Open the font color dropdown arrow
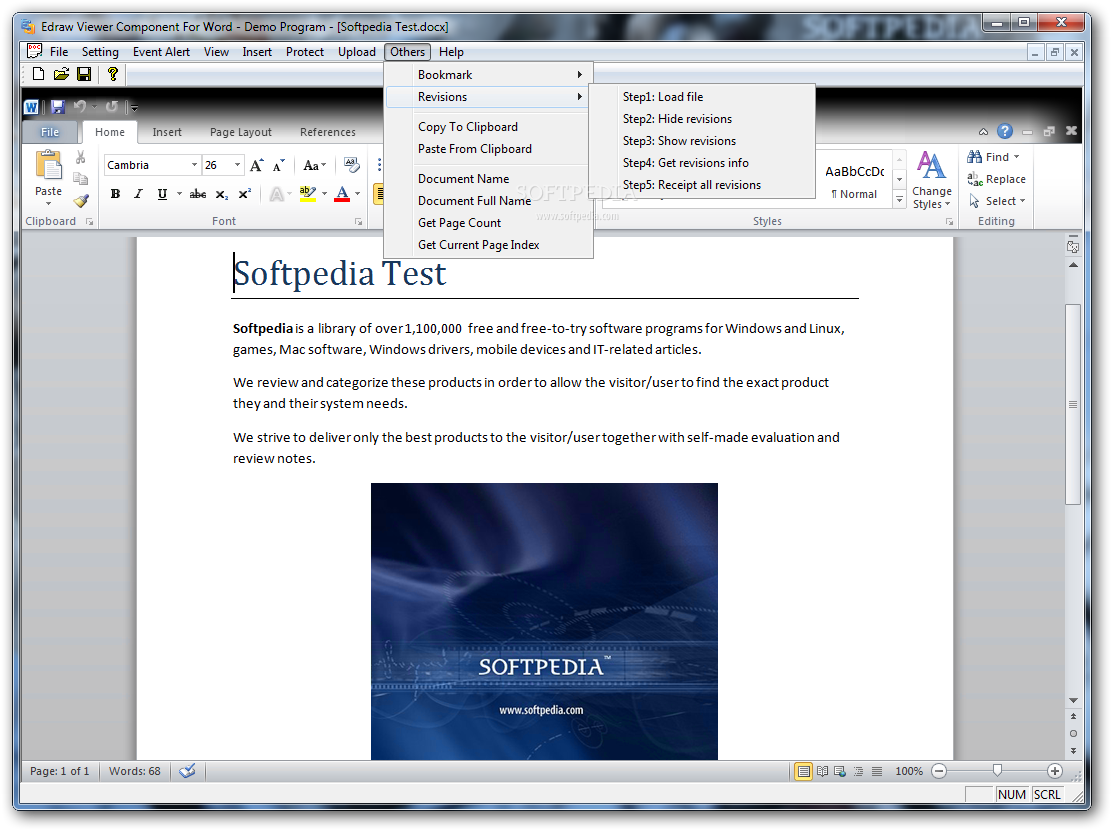The height and width of the screenshot is (831, 1112). [357, 194]
